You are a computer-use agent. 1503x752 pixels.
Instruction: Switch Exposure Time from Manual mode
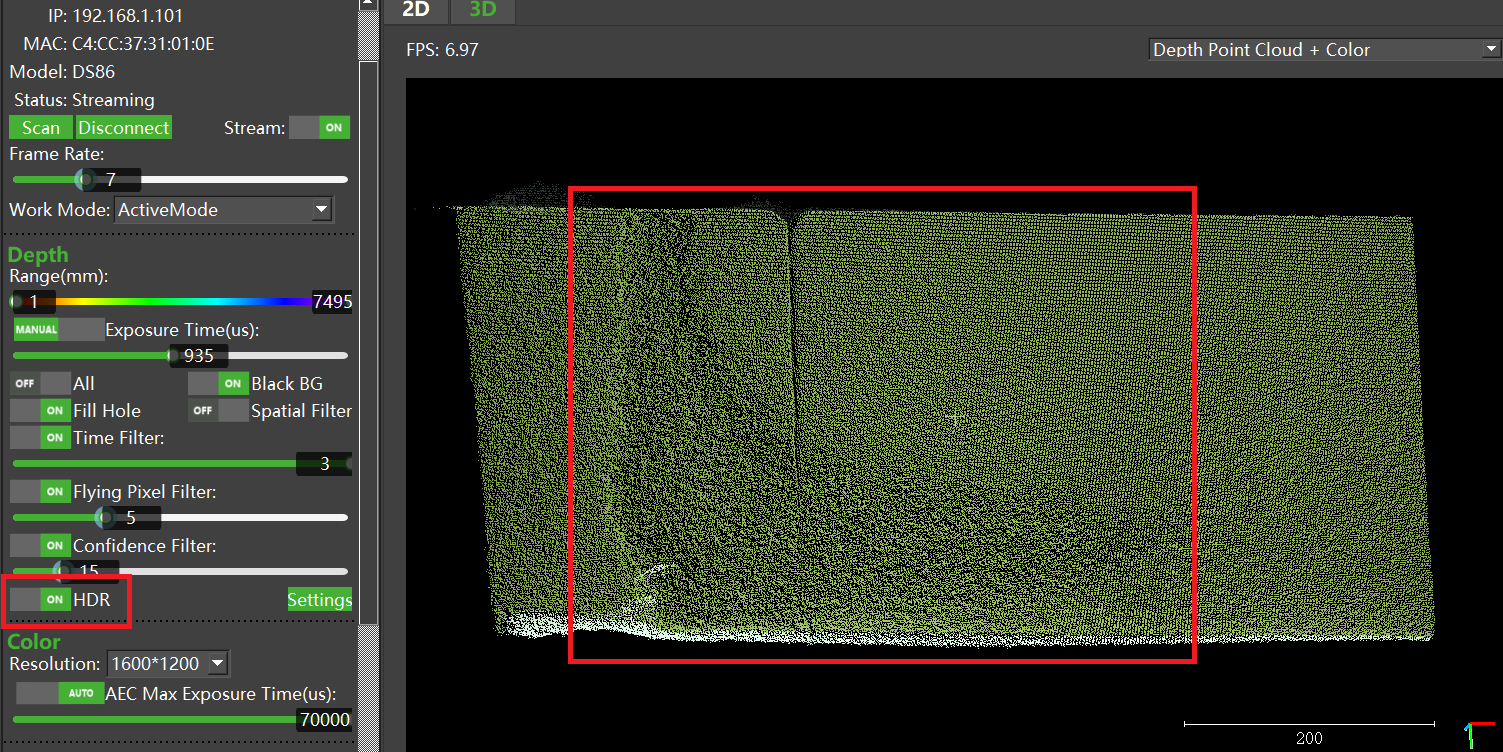(x=58, y=330)
